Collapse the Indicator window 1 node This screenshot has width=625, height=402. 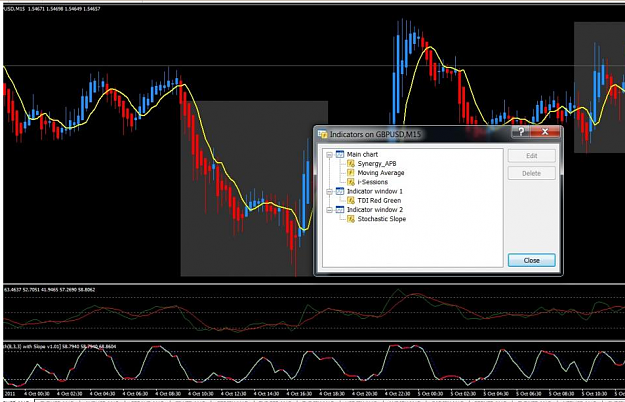[x=329, y=192]
